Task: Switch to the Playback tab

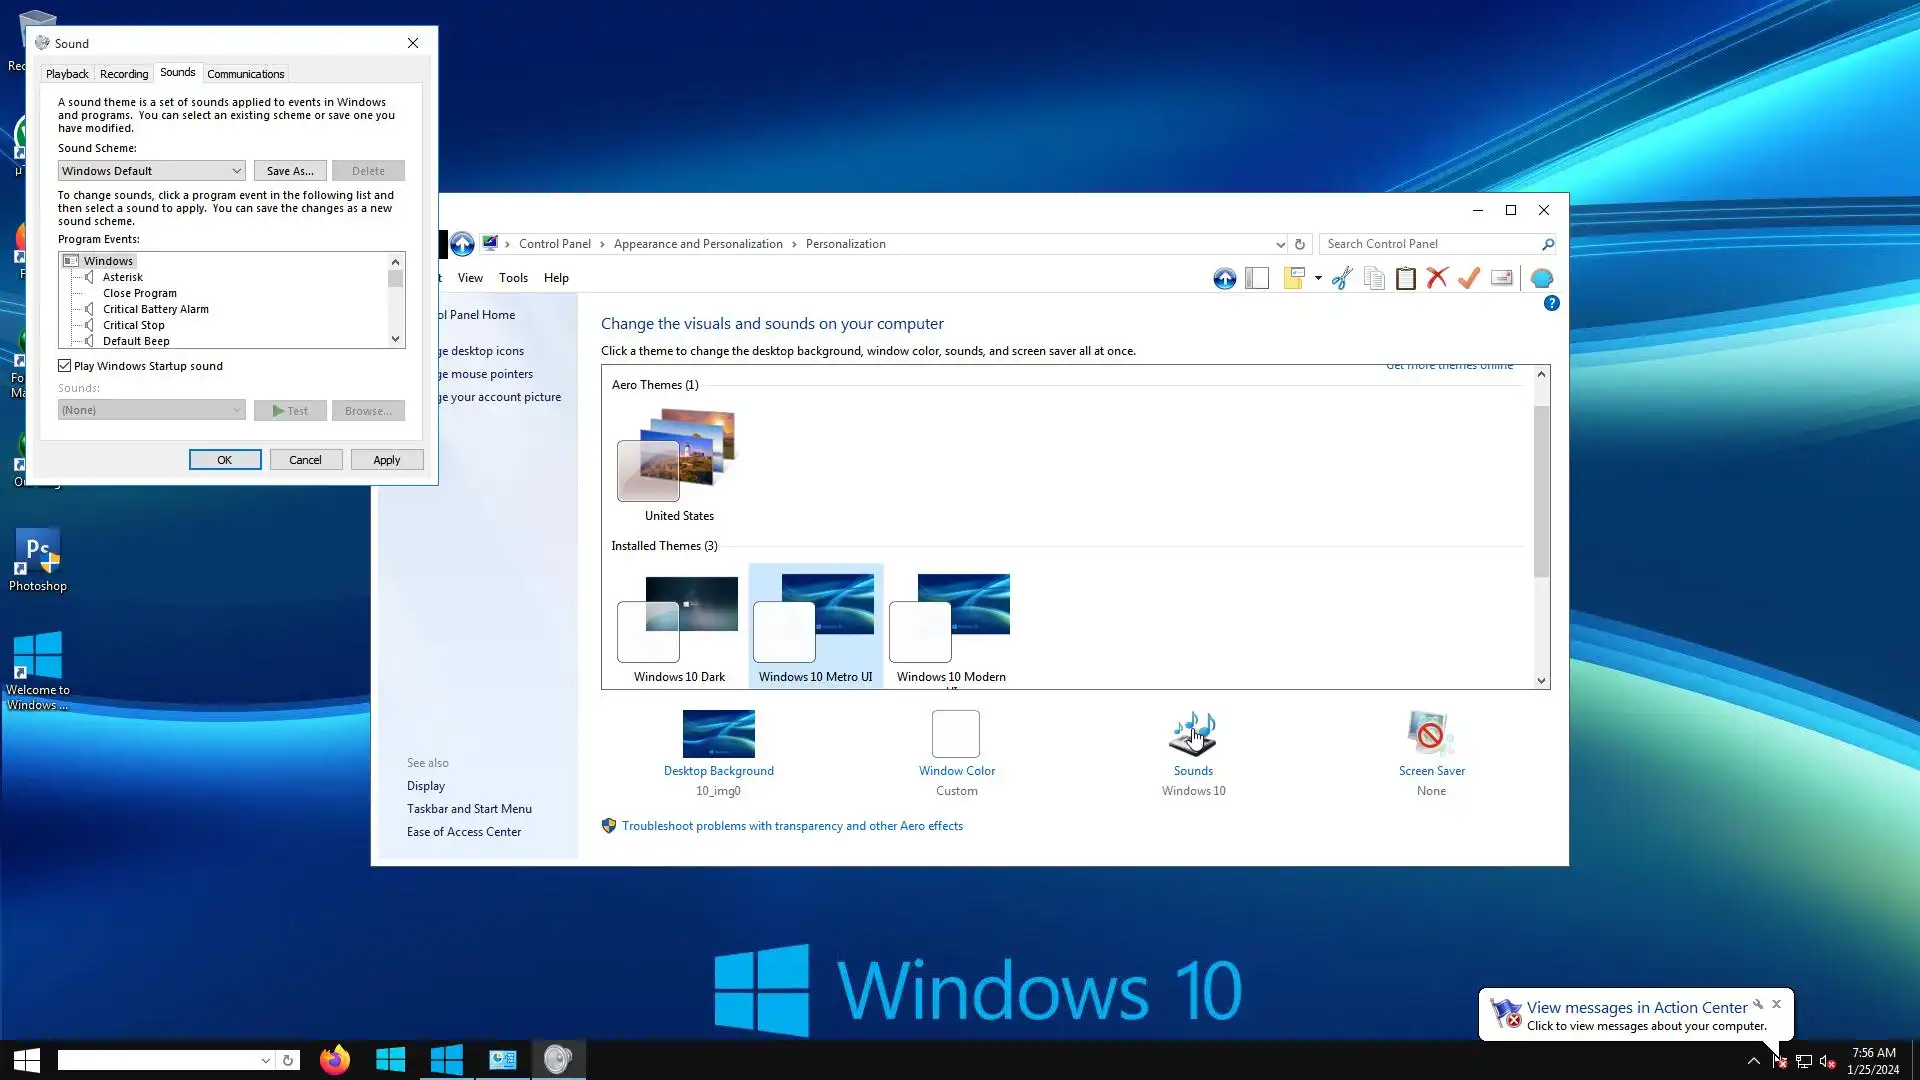Action: [x=67, y=74]
